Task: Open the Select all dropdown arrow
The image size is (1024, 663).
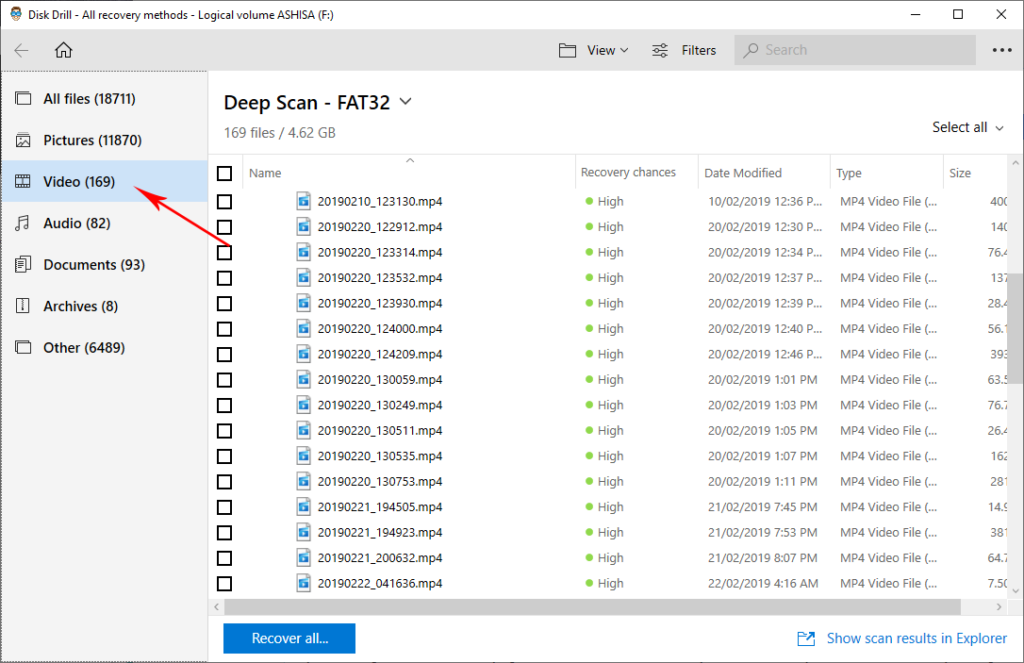Action: [x=998, y=127]
